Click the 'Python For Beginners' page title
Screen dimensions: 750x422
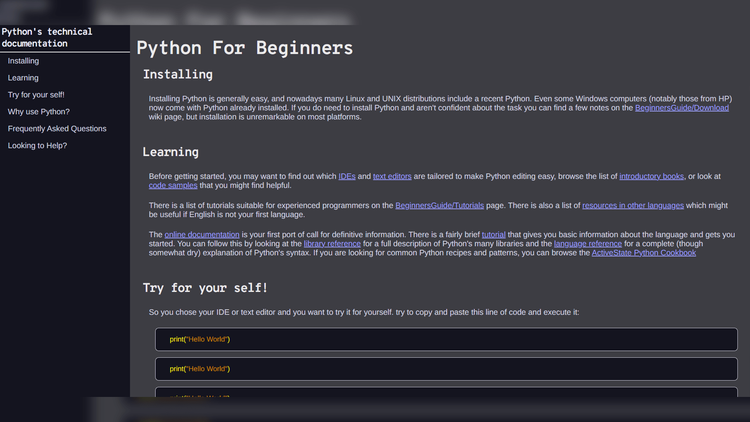tap(245, 48)
